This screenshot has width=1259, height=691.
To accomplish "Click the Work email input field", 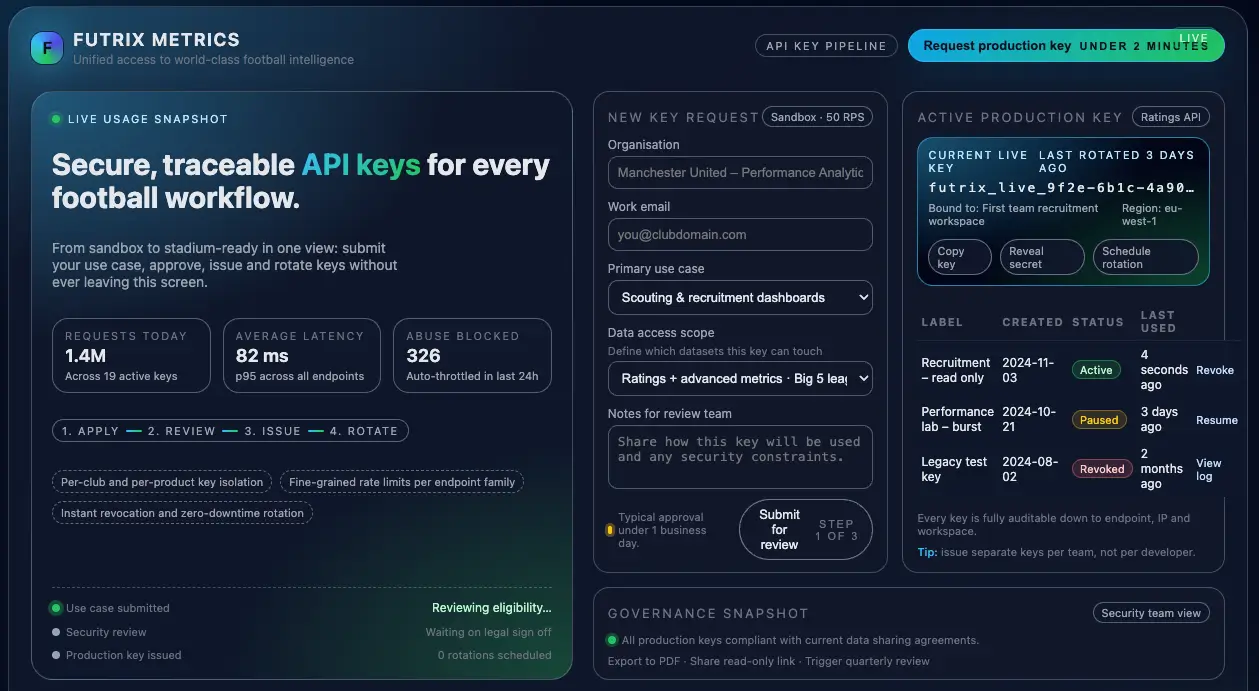I will tap(740, 234).
